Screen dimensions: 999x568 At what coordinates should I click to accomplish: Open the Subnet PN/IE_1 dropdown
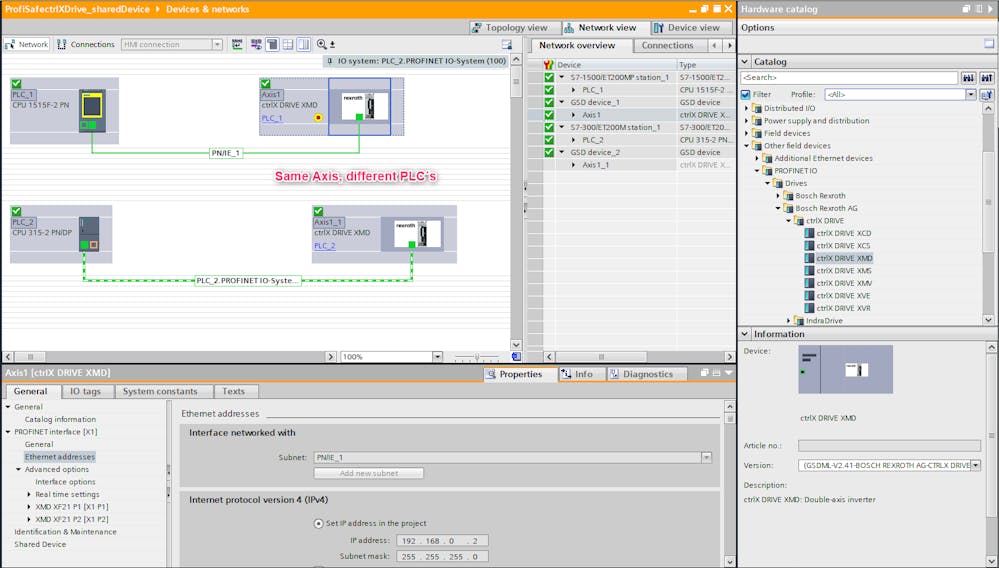pos(706,457)
